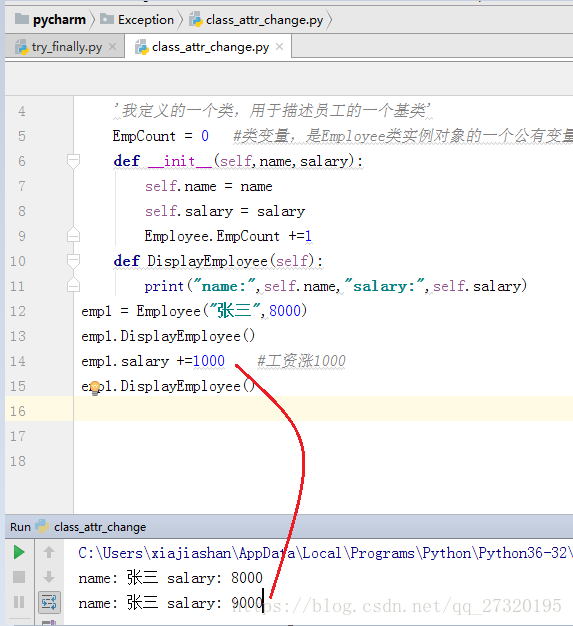Collapse the DisplayEmployee method fold marker

pyautogui.click(x=73, y=261)
